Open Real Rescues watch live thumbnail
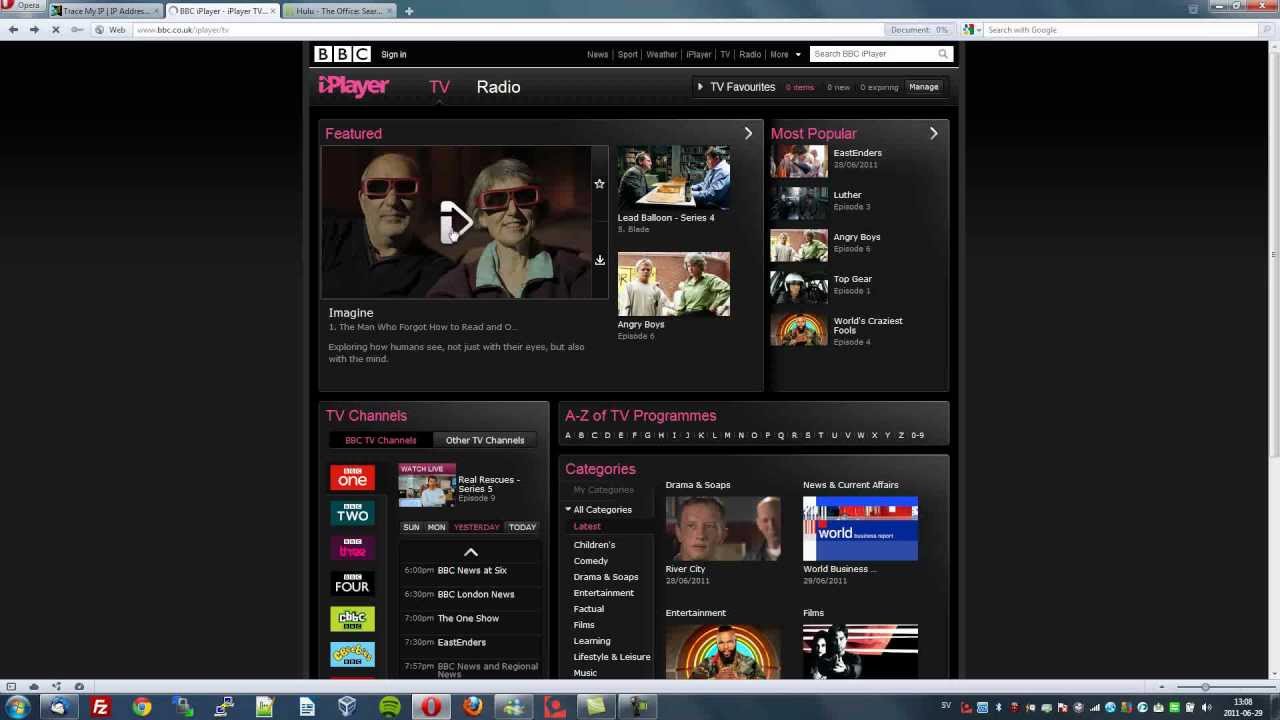Image resolution: width=1280 pixels, height=720 pixels. tap(427, 486)
